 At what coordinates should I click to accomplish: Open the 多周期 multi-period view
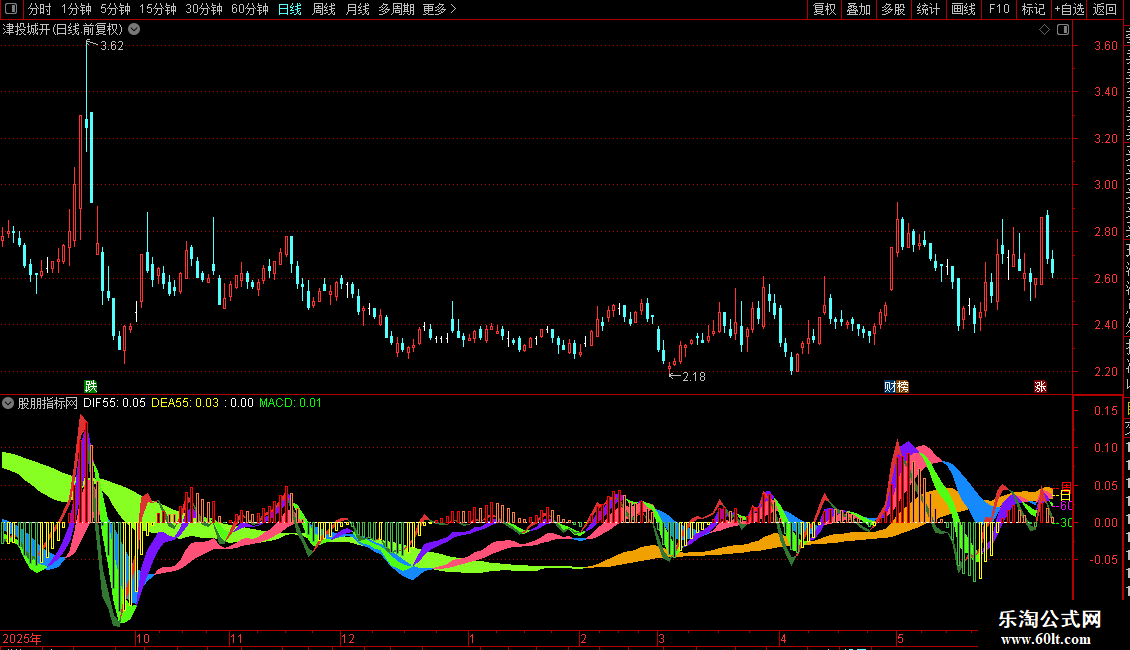tap(396, 9)
